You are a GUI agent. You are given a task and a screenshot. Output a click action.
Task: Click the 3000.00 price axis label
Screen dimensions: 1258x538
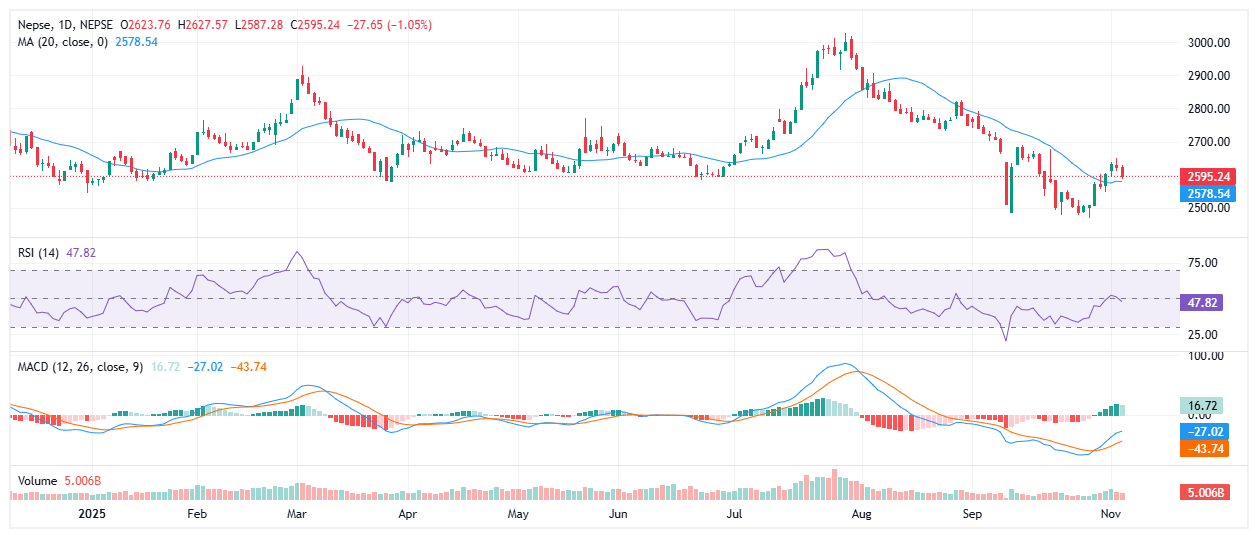click(x=1207, y=43)
